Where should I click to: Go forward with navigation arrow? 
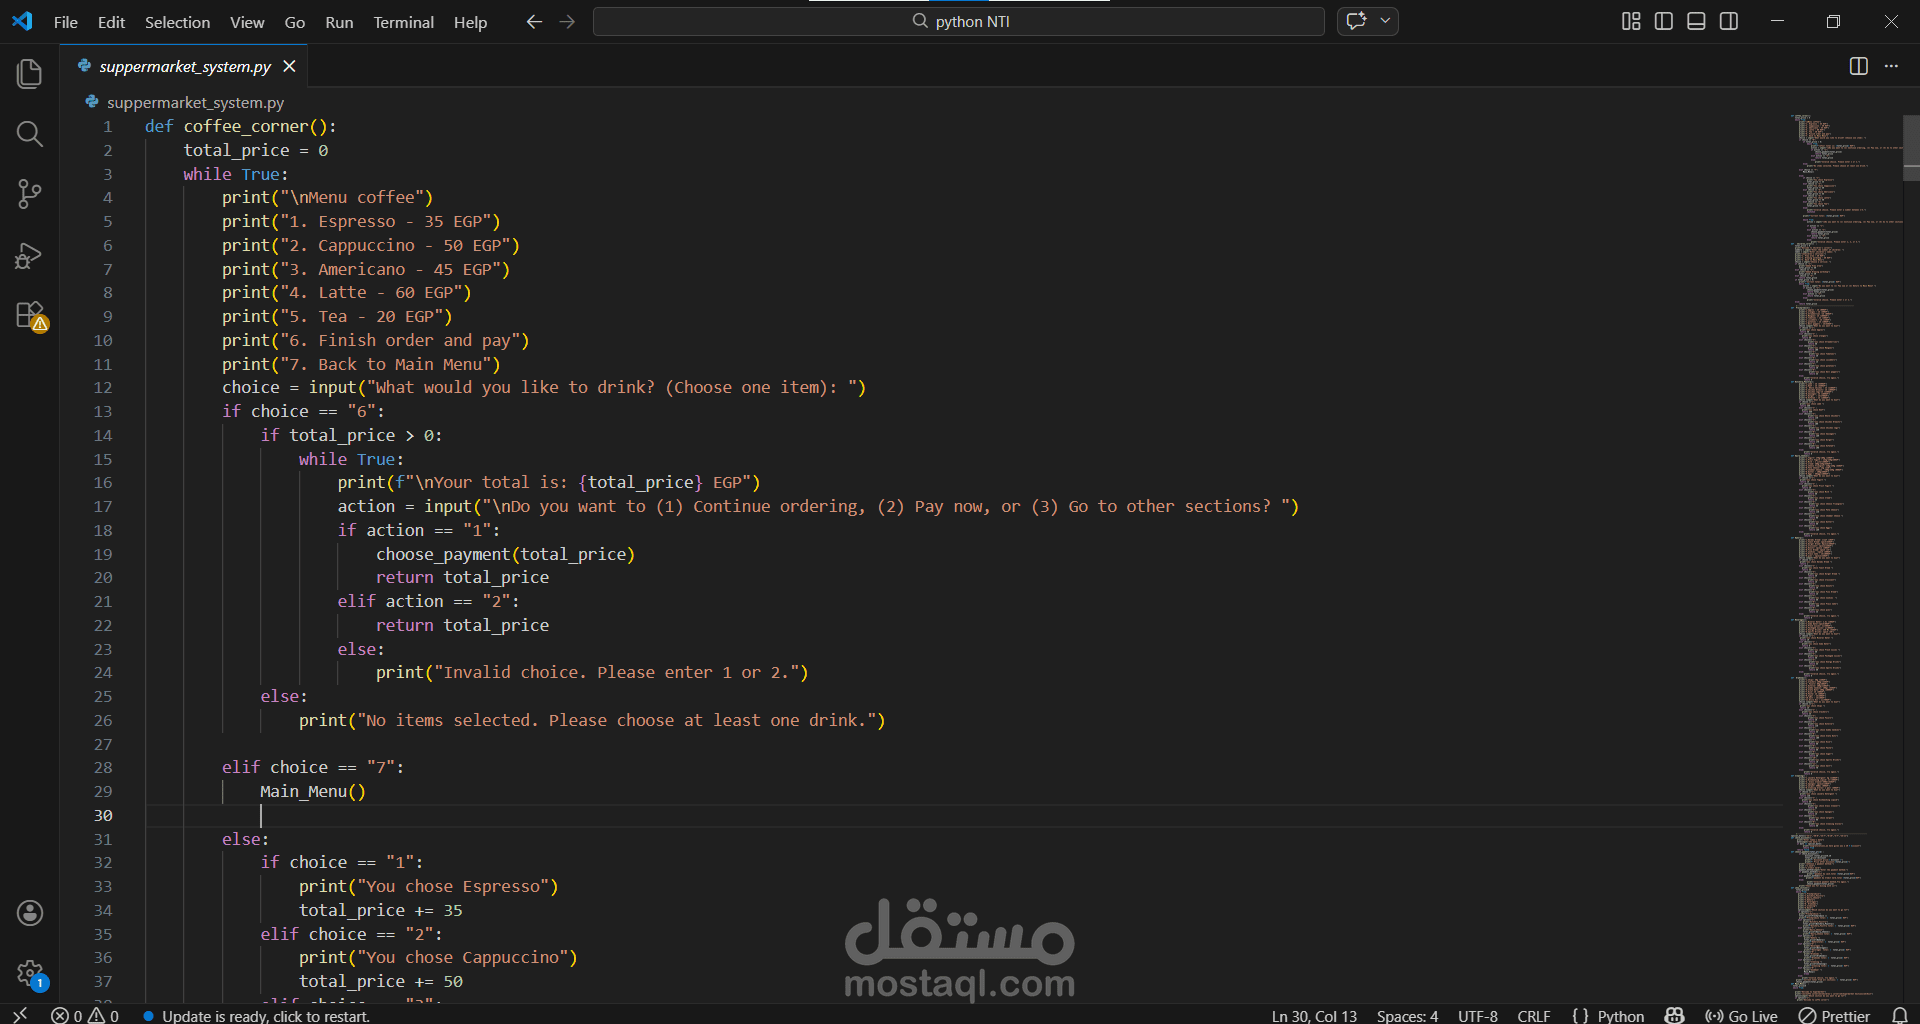click(567, 21)
